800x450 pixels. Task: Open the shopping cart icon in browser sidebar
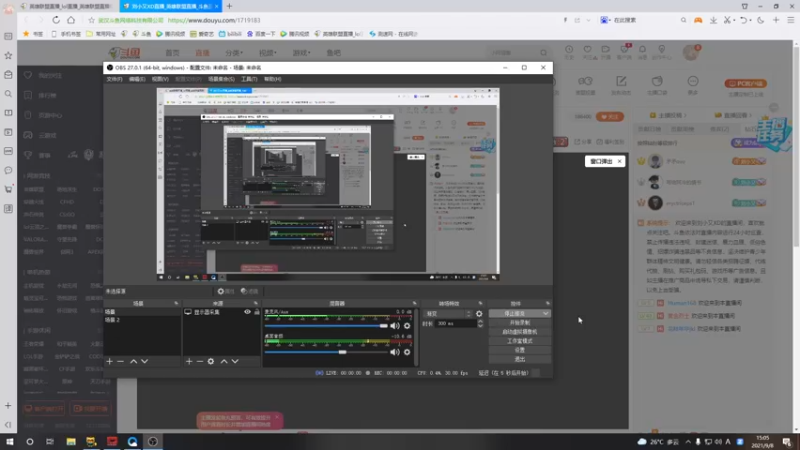coord(8,189)
